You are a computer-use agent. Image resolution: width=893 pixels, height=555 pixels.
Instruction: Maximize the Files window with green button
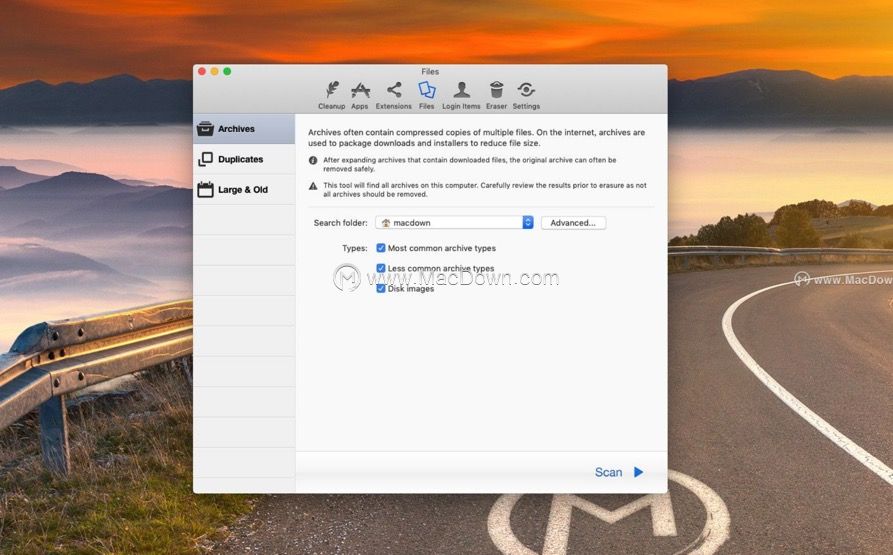(x=227, y=71)
